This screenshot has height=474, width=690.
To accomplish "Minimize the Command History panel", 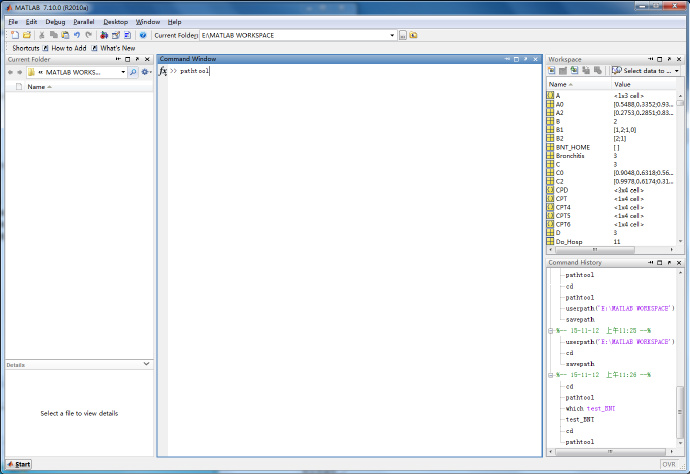I will click(650, 262).
